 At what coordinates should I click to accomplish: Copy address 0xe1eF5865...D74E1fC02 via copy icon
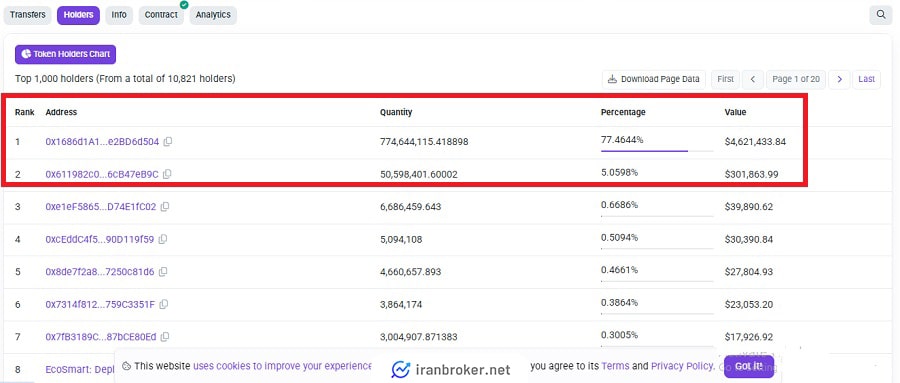click(x=165, y=207)
